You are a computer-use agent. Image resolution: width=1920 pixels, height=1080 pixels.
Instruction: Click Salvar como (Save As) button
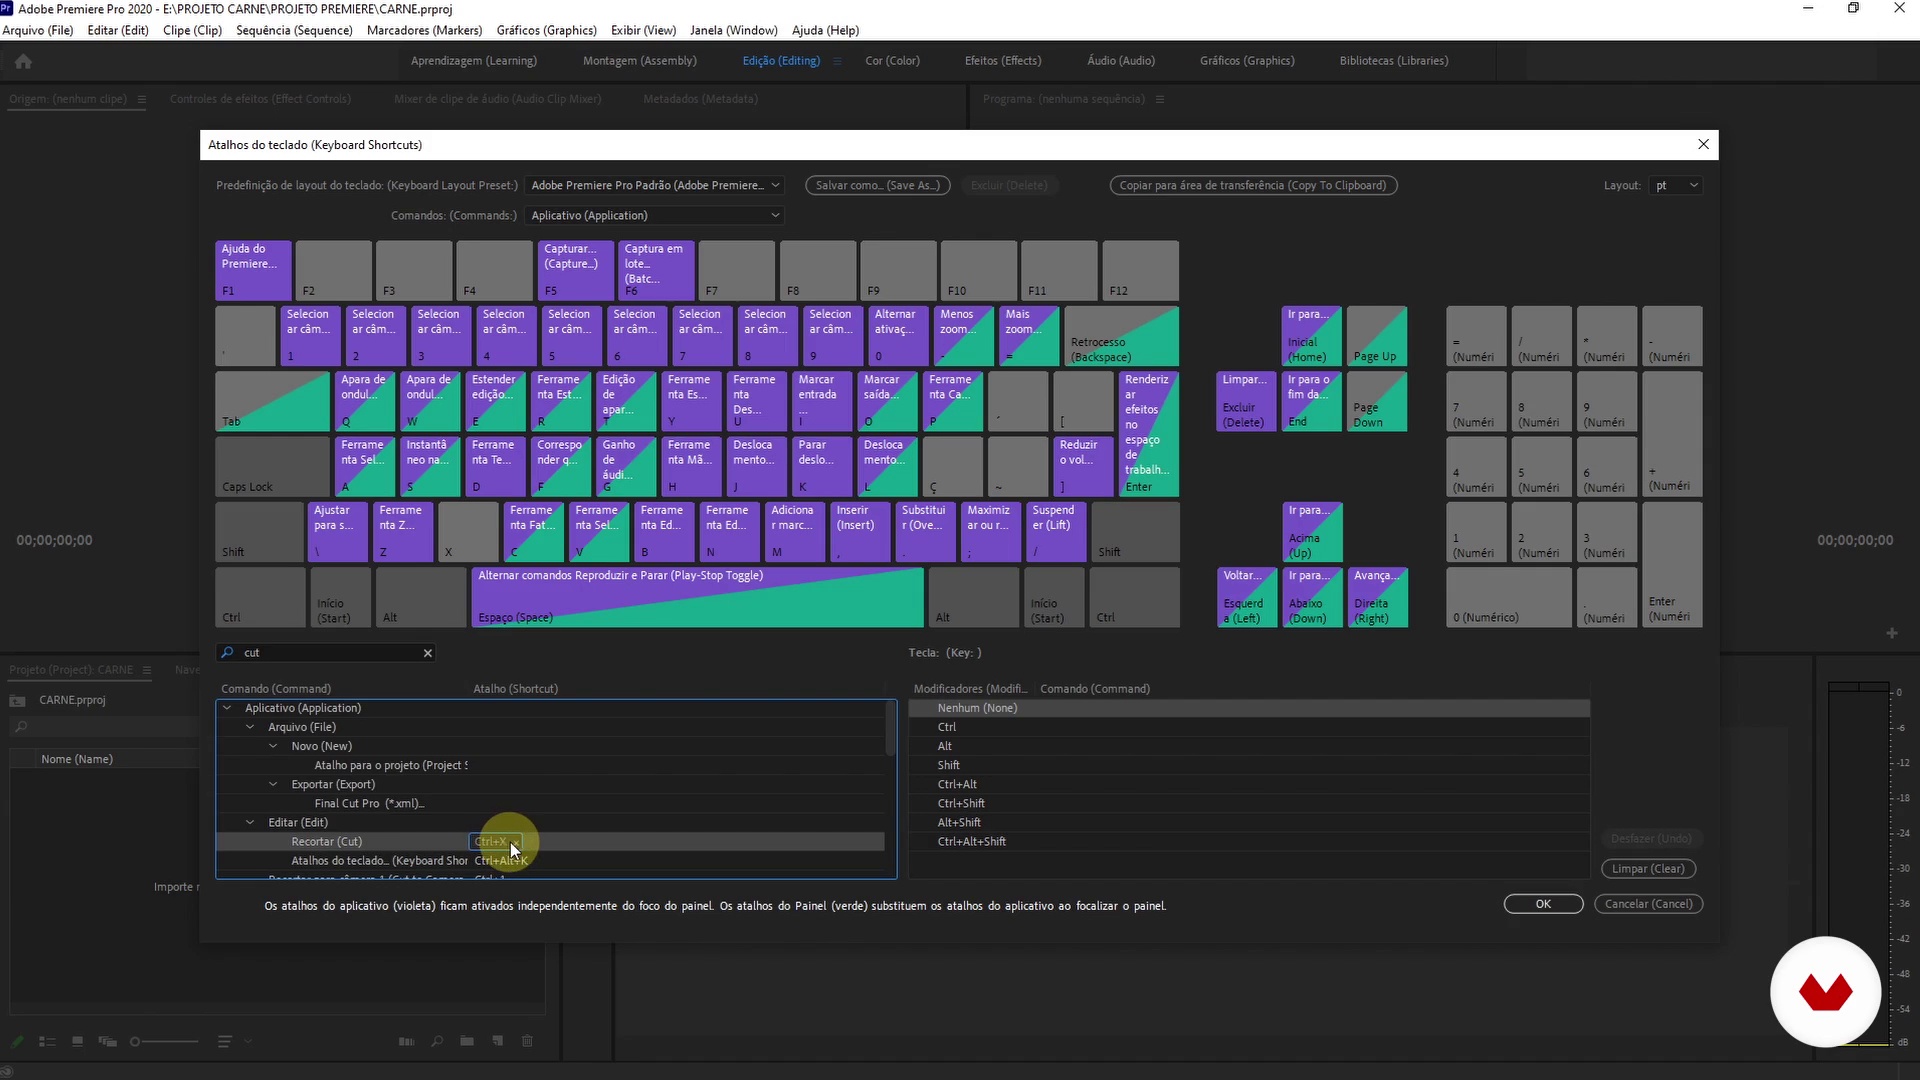878,185
